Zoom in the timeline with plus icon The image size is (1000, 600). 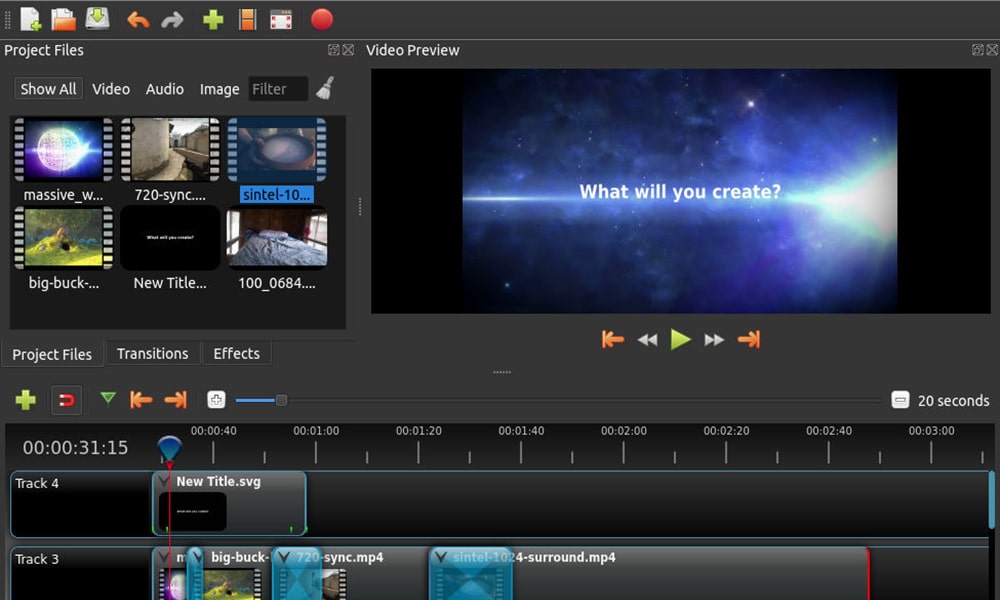click(216, 400)
